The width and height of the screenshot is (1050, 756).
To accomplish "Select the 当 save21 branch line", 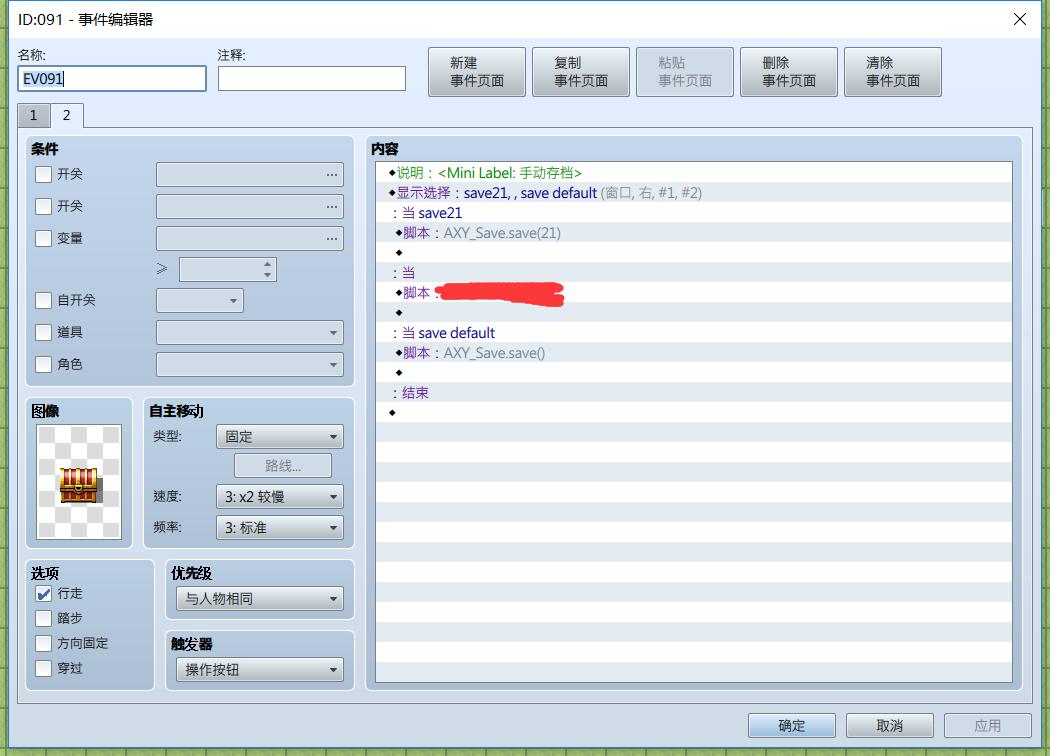I will click(694, 213).
